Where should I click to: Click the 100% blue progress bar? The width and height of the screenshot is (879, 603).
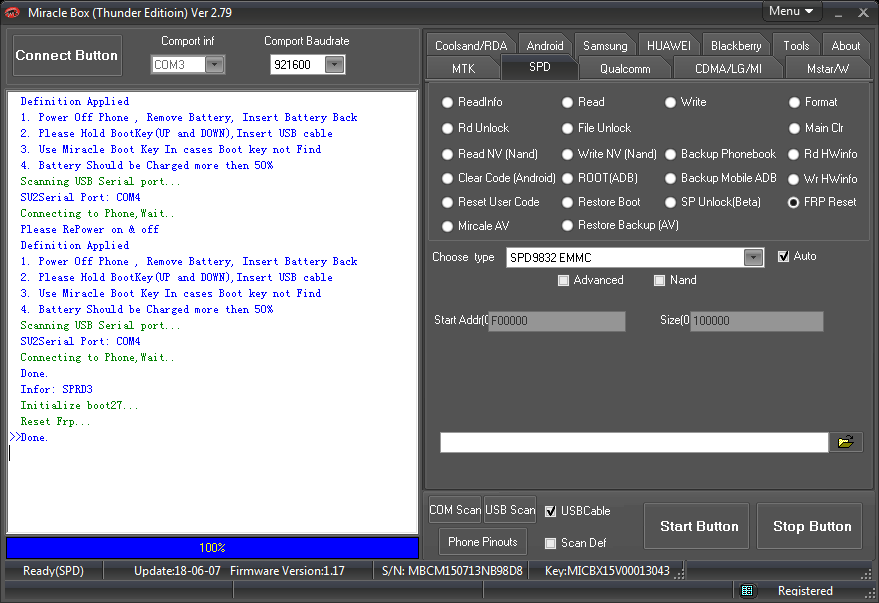[212, 548]
